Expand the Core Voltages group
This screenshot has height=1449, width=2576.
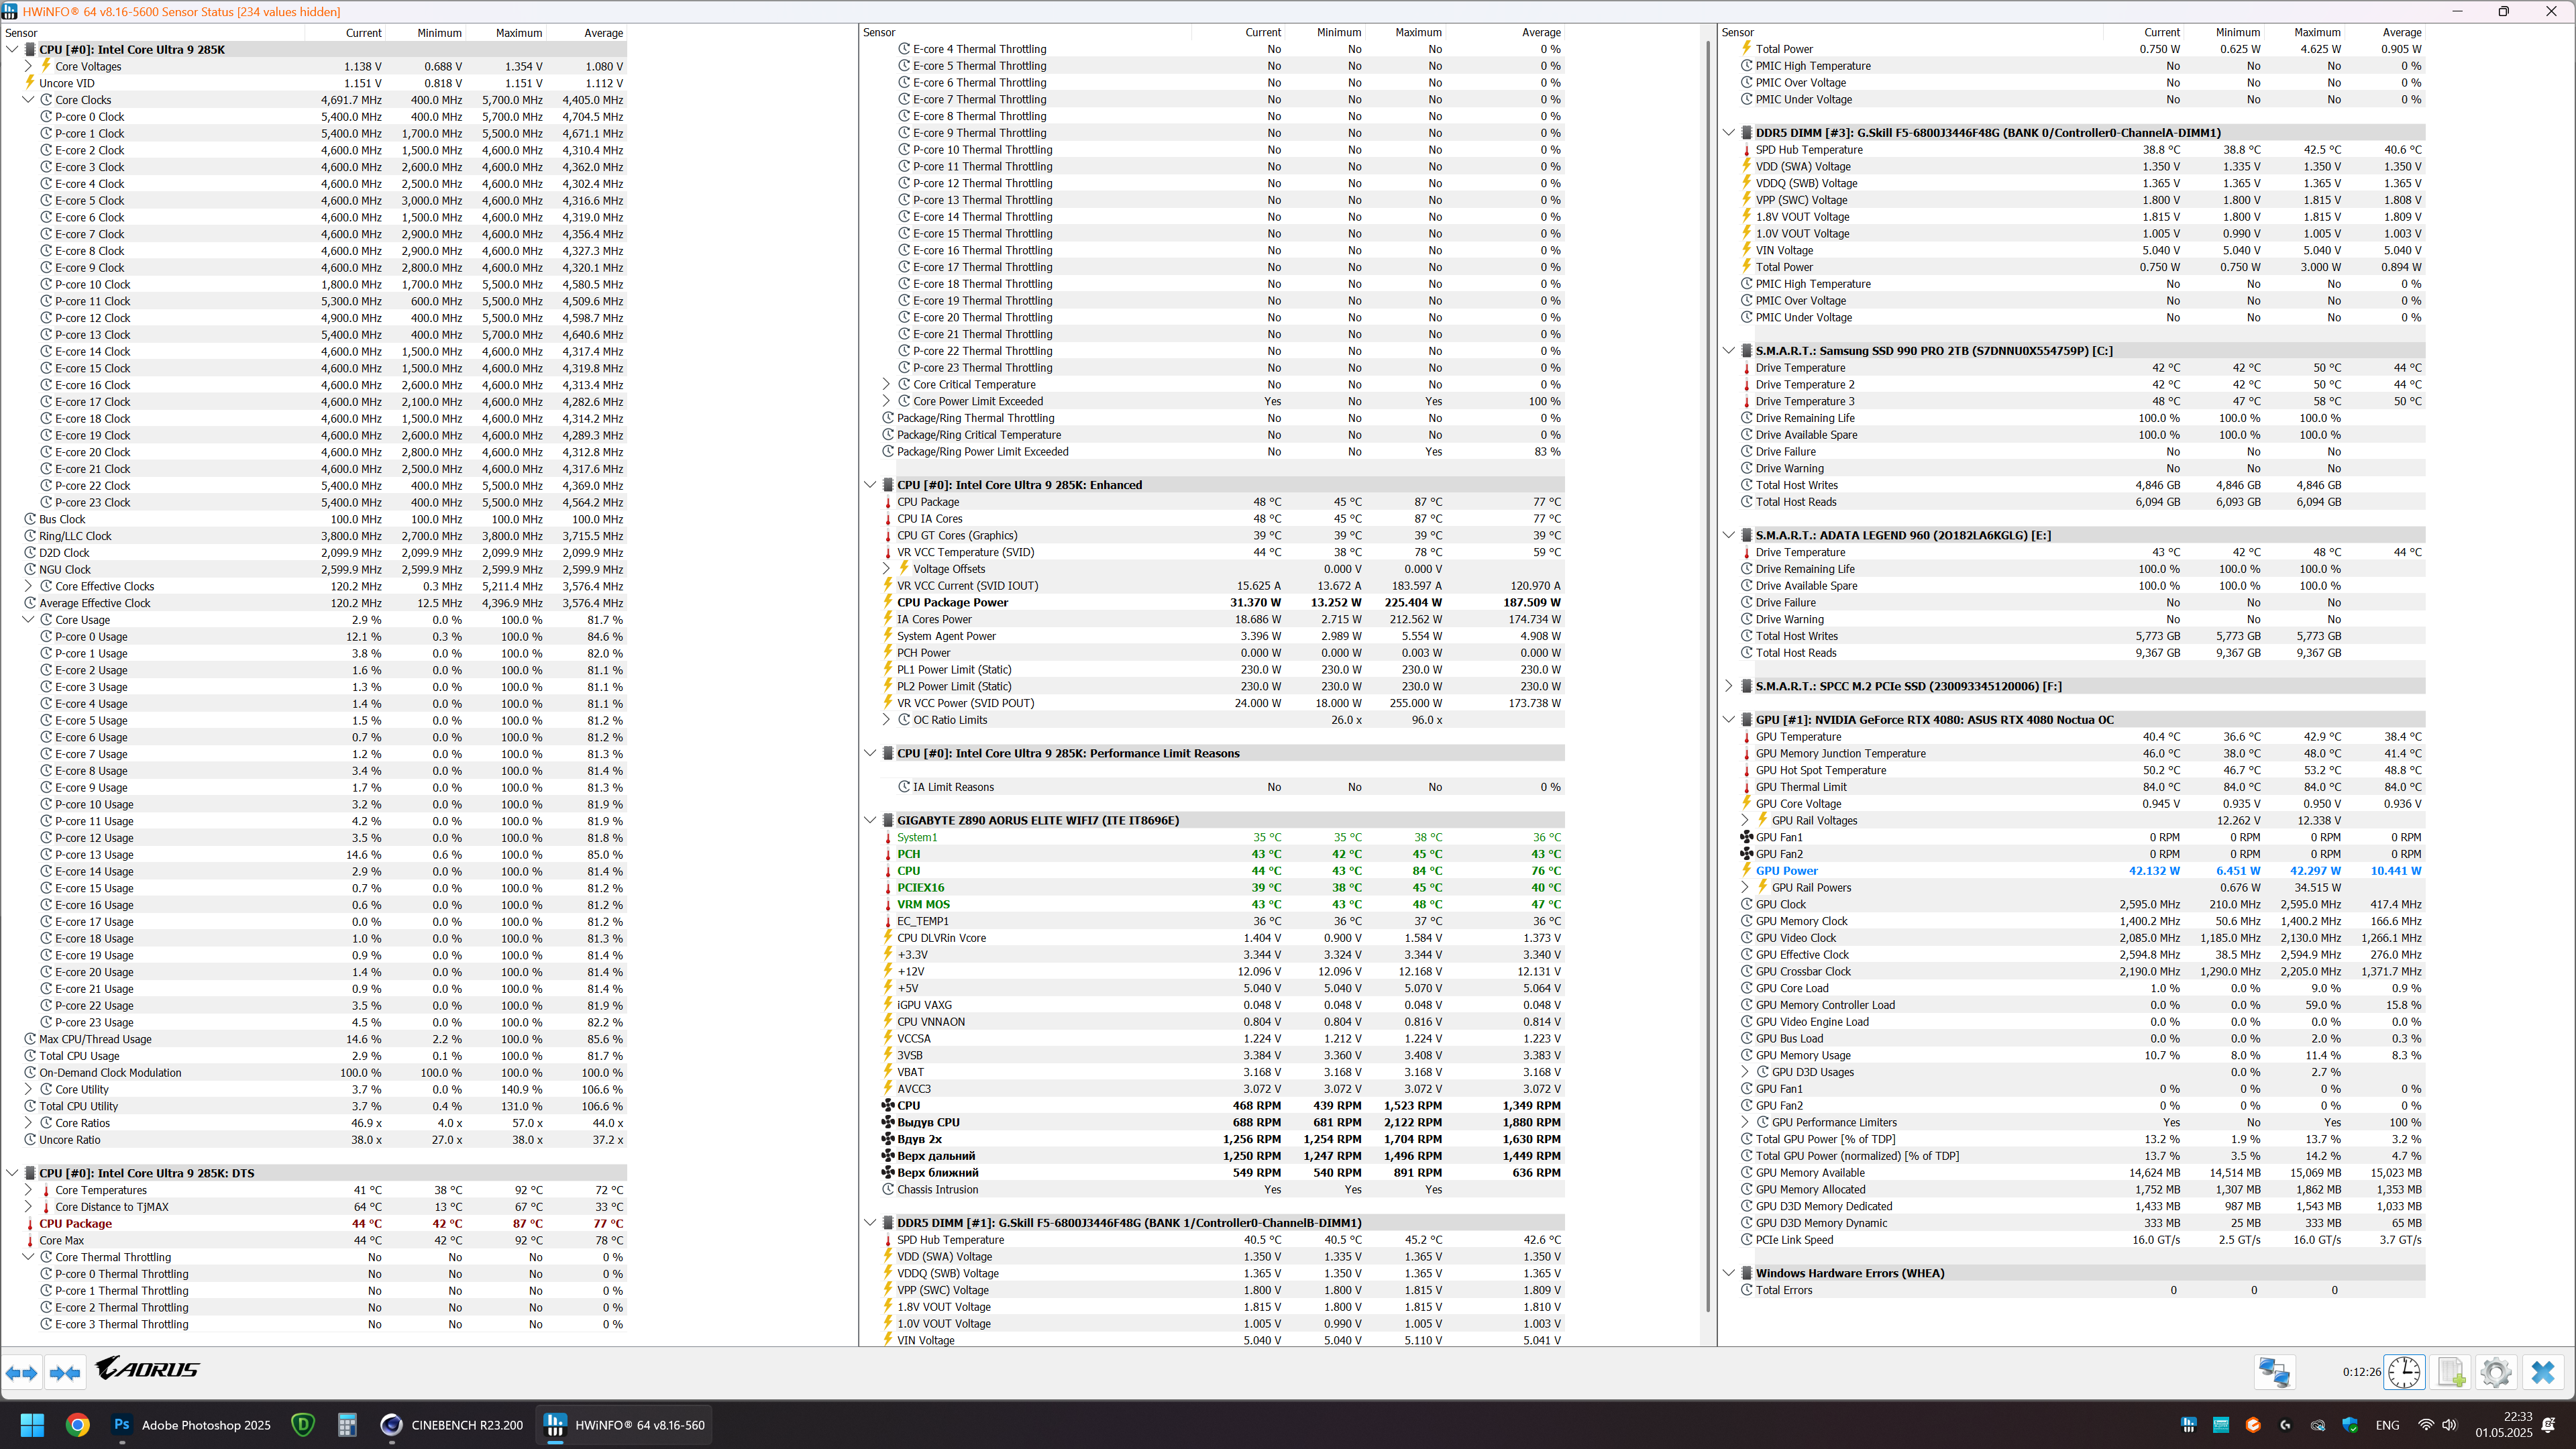tap(28, 66)
